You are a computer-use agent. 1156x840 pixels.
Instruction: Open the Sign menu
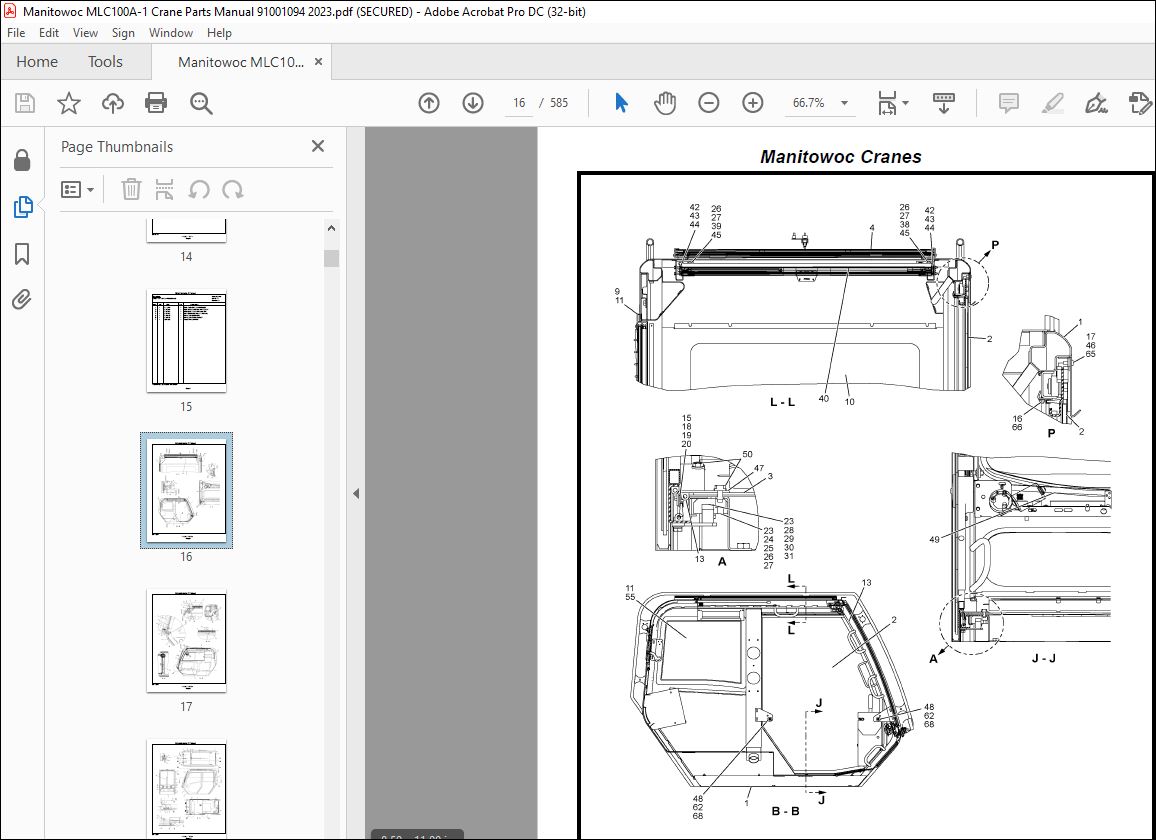coord(123,32)
